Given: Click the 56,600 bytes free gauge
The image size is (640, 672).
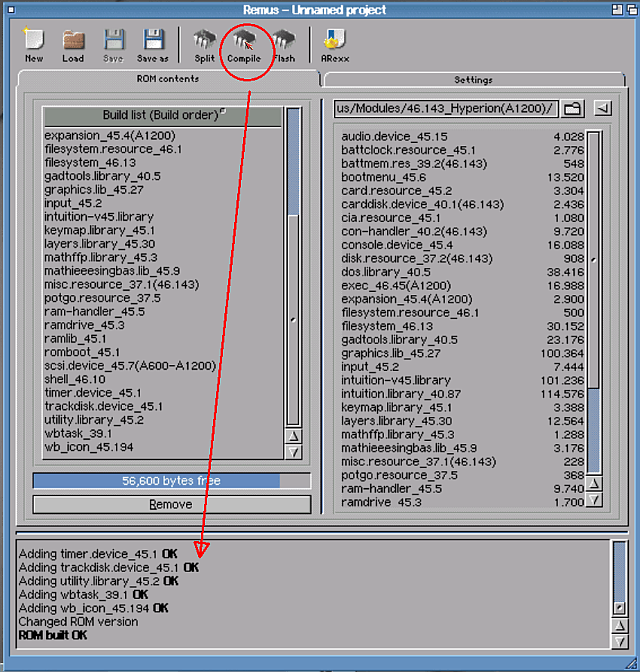Looking at the screenshot, I should pyautogui.click(x=157, y=481).
